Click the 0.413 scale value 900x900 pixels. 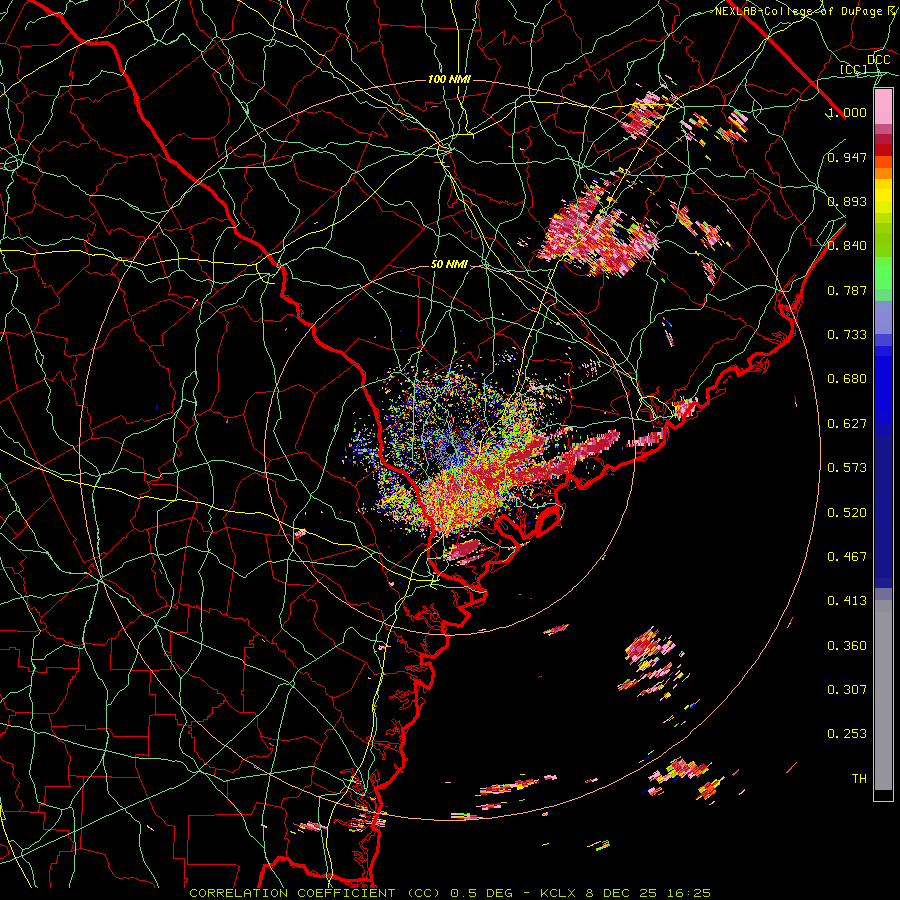click(847, 601)
